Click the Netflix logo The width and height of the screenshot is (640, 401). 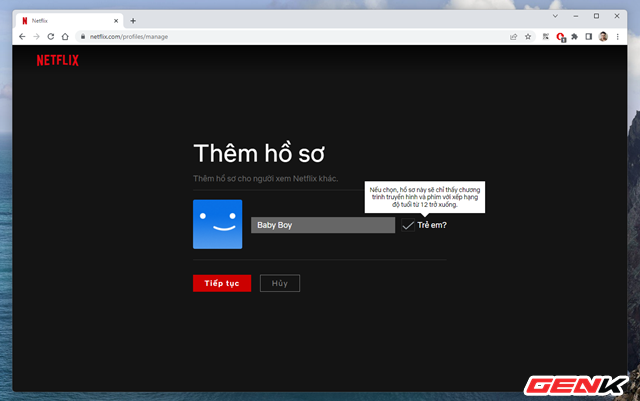(58, 60)
